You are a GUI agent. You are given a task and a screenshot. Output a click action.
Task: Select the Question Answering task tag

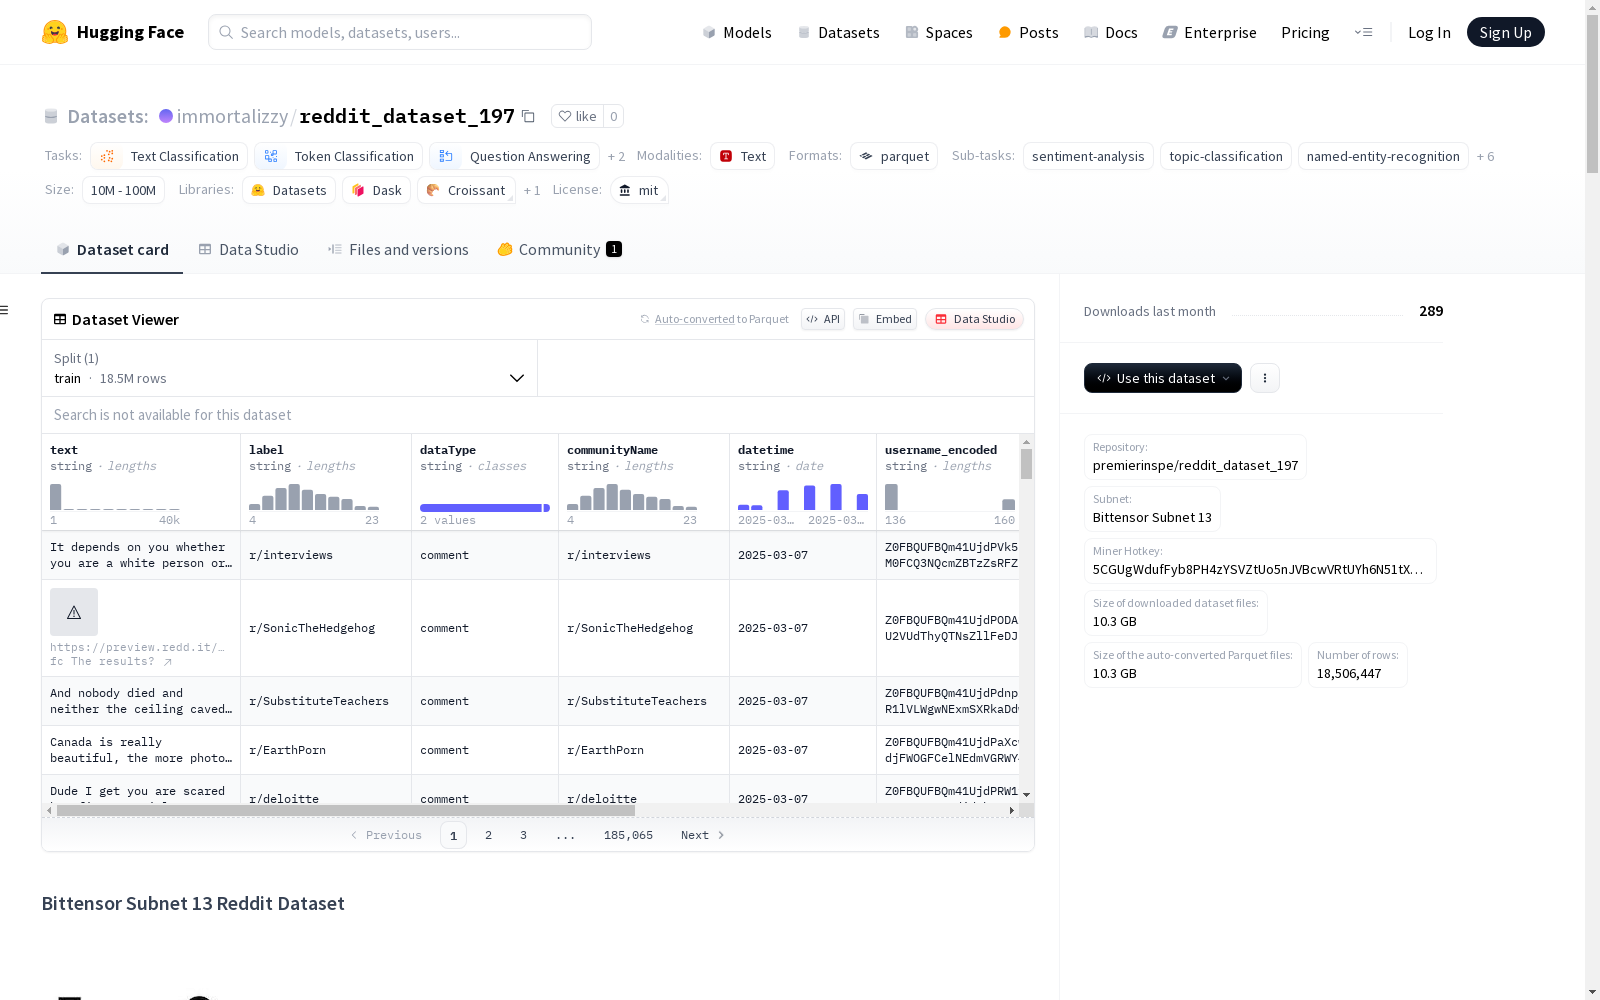(515, 156)
